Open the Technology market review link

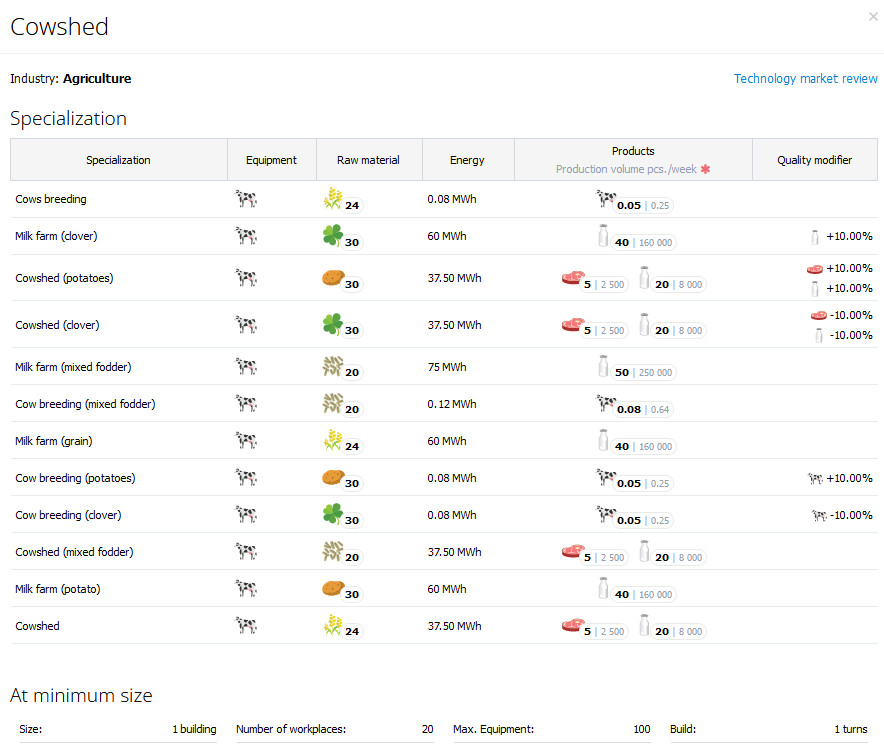805,78
